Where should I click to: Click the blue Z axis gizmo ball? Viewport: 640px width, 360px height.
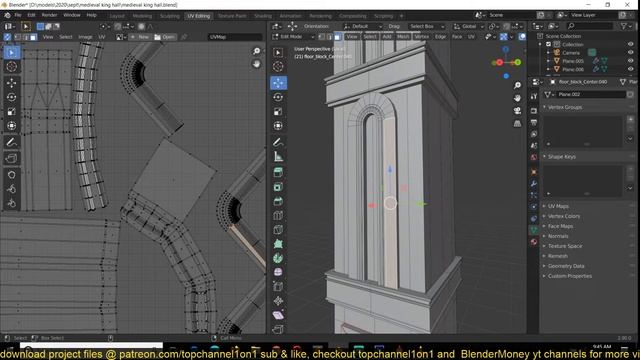[506, 49]
